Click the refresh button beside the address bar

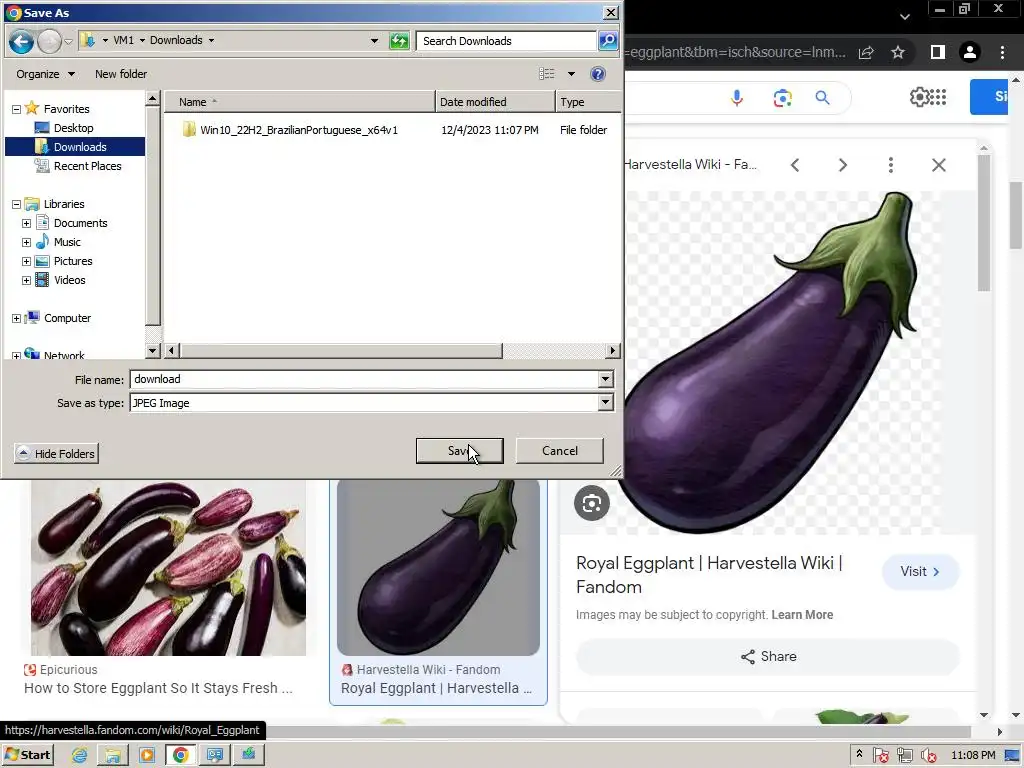pos(398,41)
